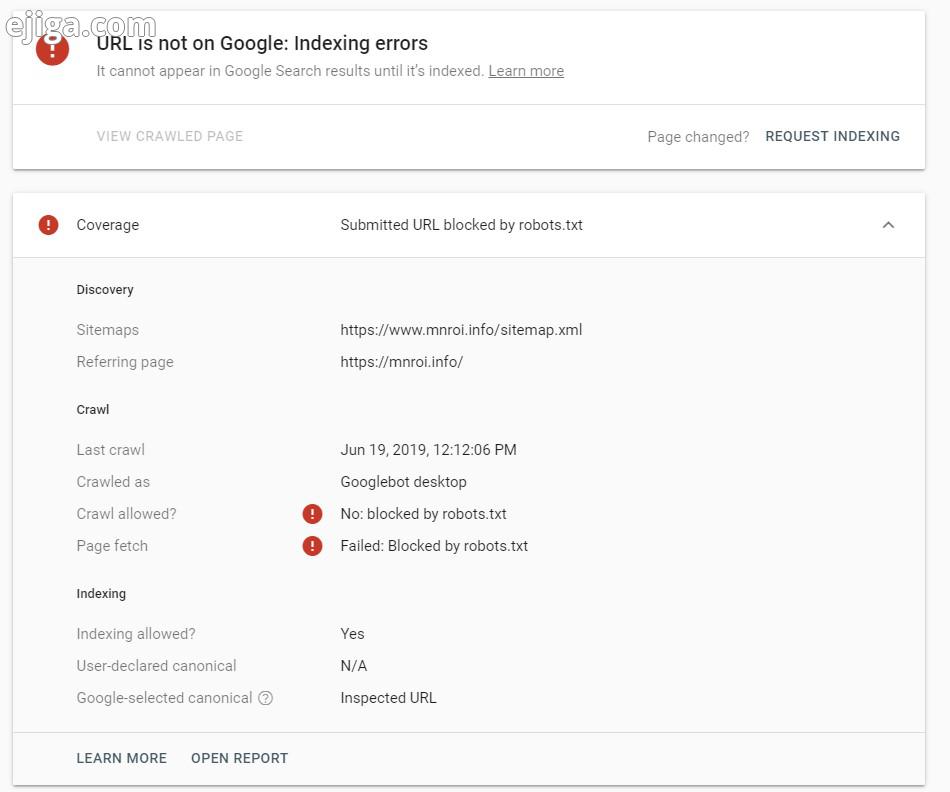Click the error icon next to Crawl allowed
This screenshot has height=792, width=950.
pyautogui.click(x=312, y=514)
